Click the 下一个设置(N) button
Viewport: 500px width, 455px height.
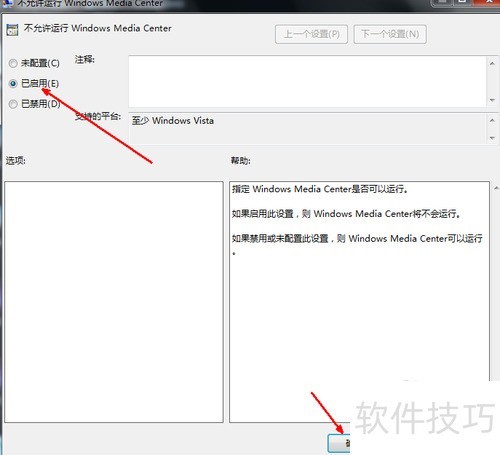[x=390, y=34]
